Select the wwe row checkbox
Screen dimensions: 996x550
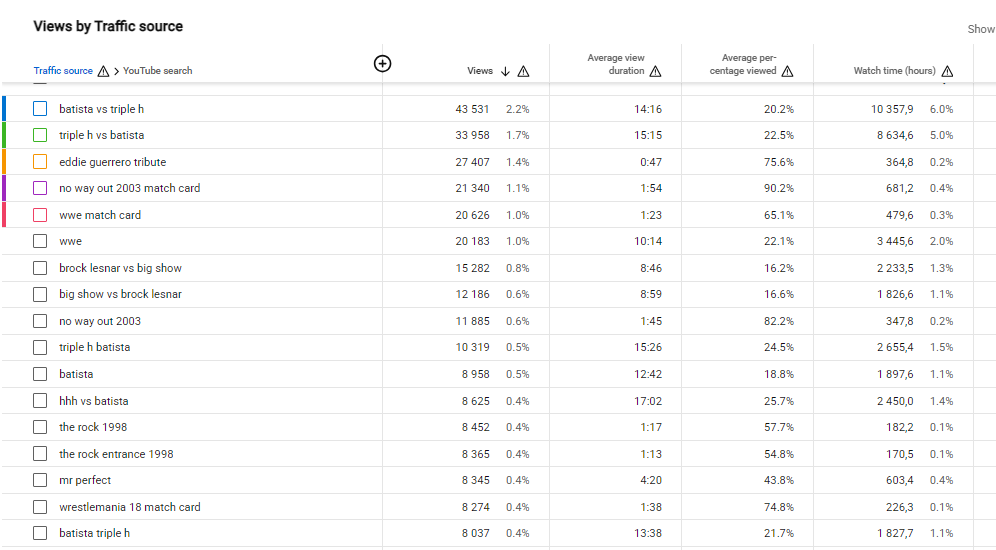(40, 241)
